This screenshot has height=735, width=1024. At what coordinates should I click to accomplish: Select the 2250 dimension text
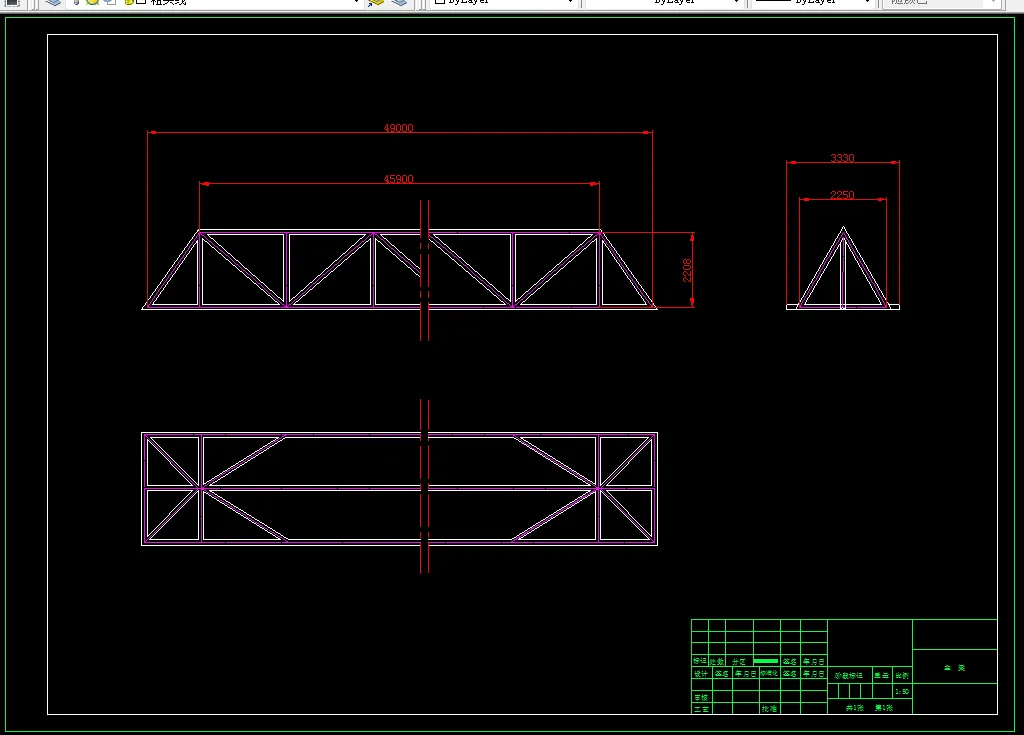[x=842, y=195]
